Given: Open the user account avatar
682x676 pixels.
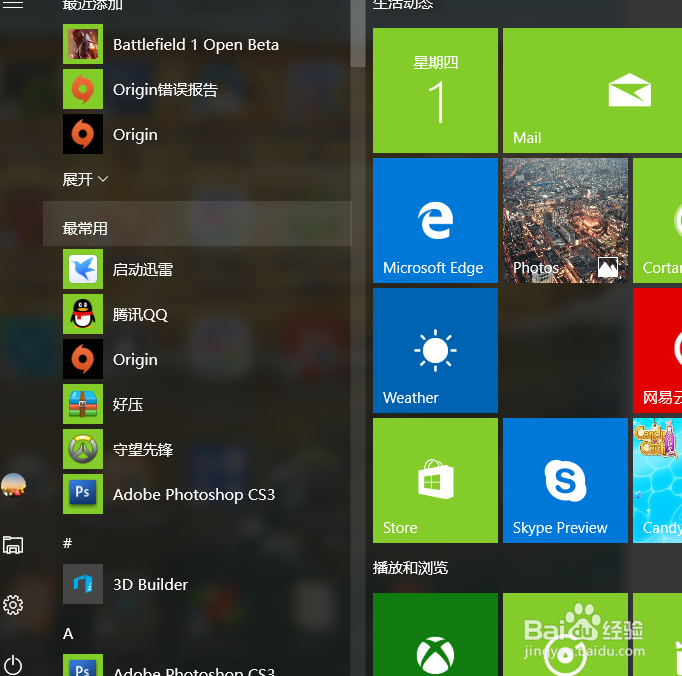Looking at the screenshot, I should click(13, 485).
